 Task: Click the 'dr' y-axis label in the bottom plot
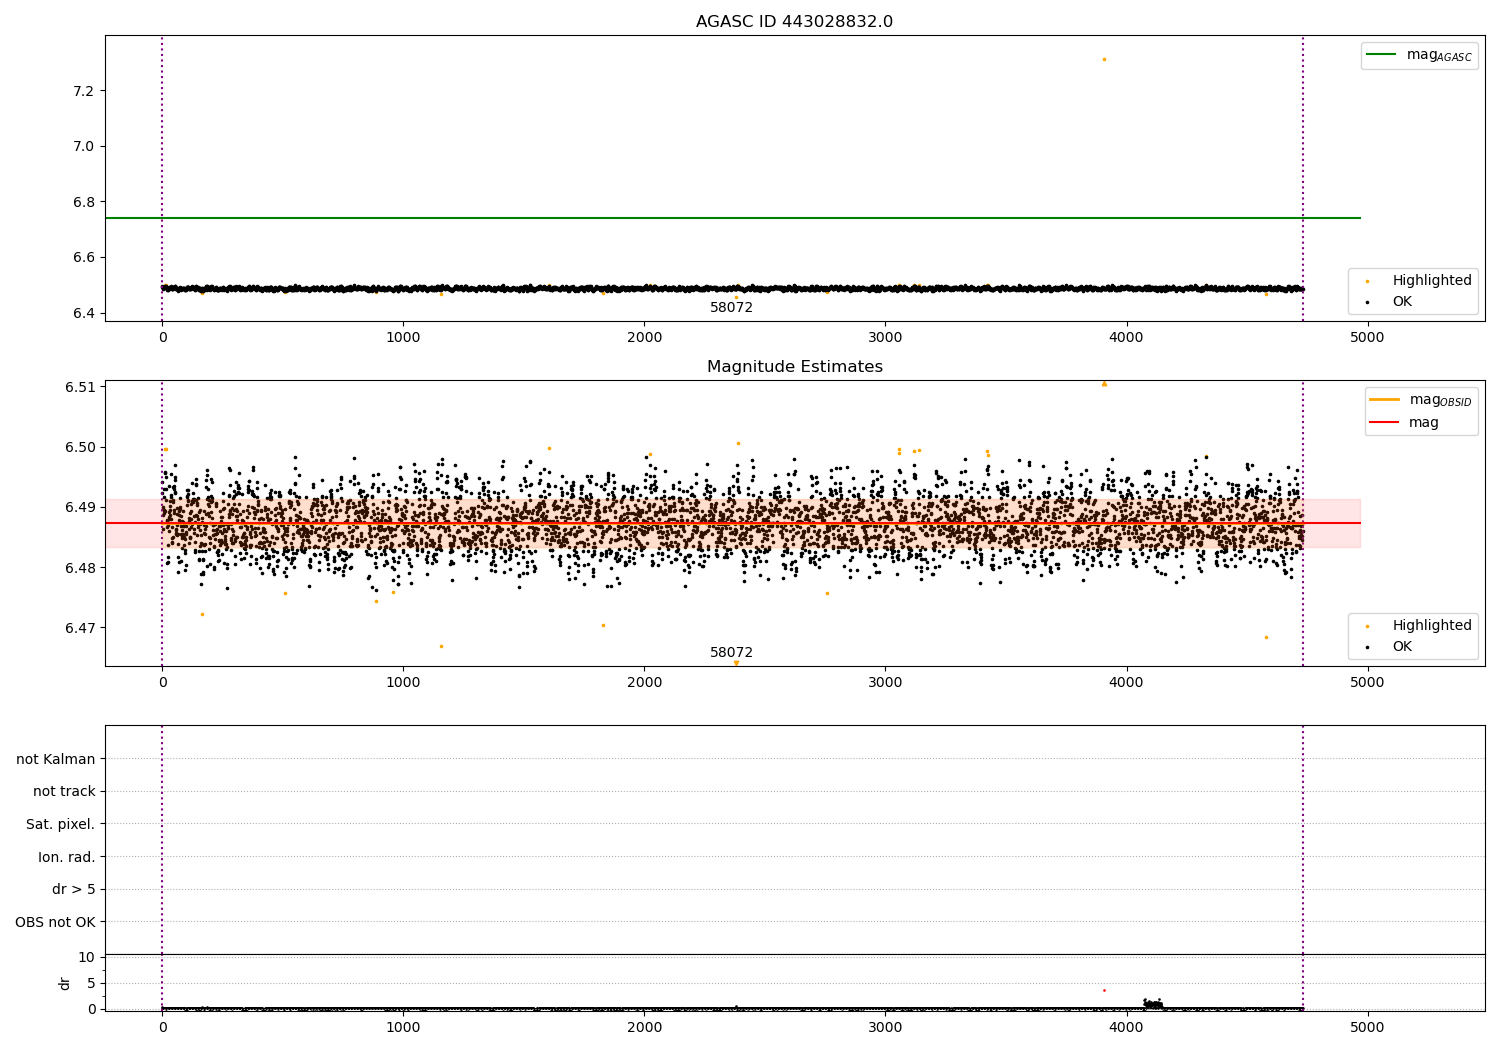tap(65, 983)
